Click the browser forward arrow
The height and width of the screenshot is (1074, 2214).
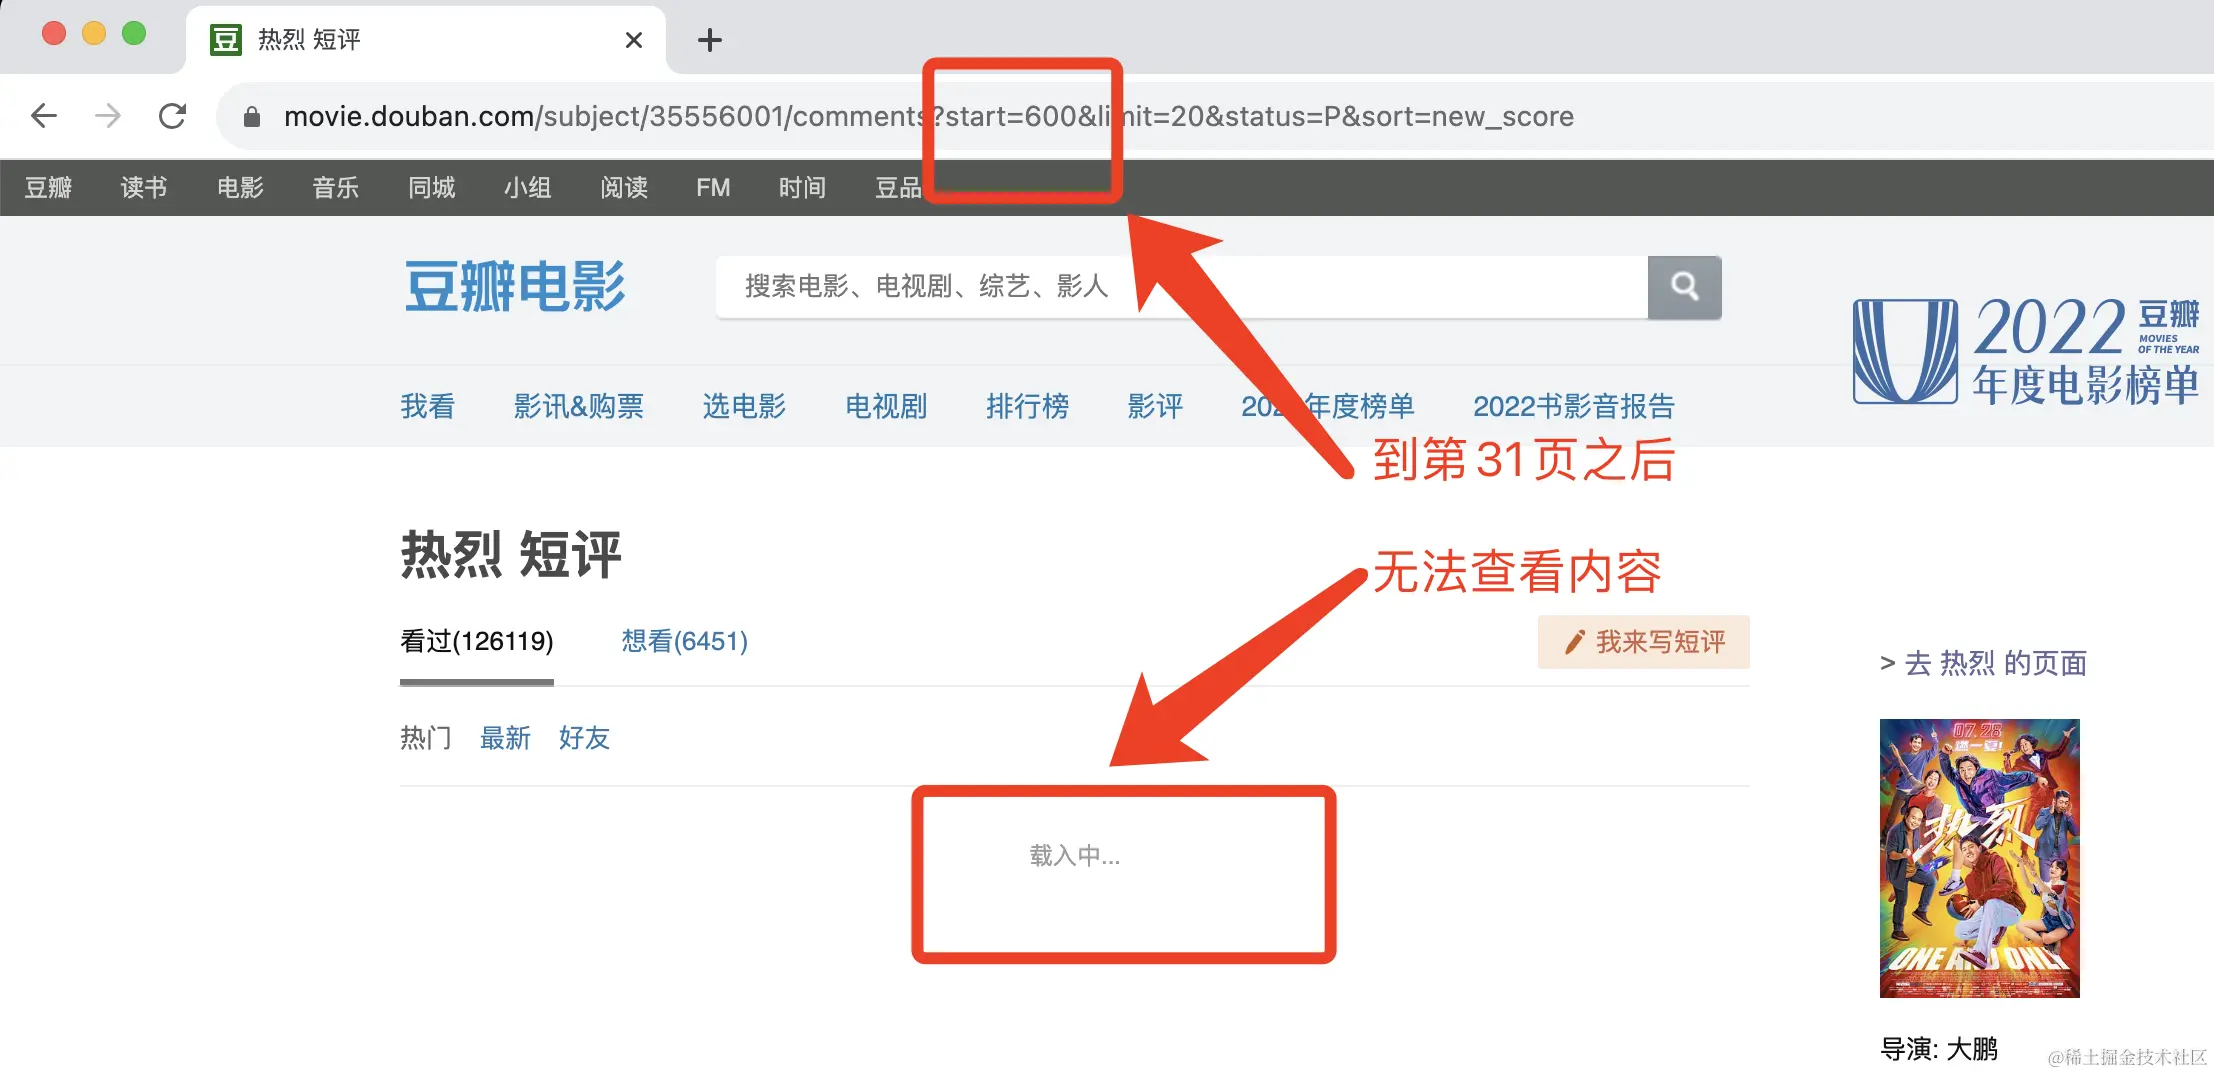point(108,116)
